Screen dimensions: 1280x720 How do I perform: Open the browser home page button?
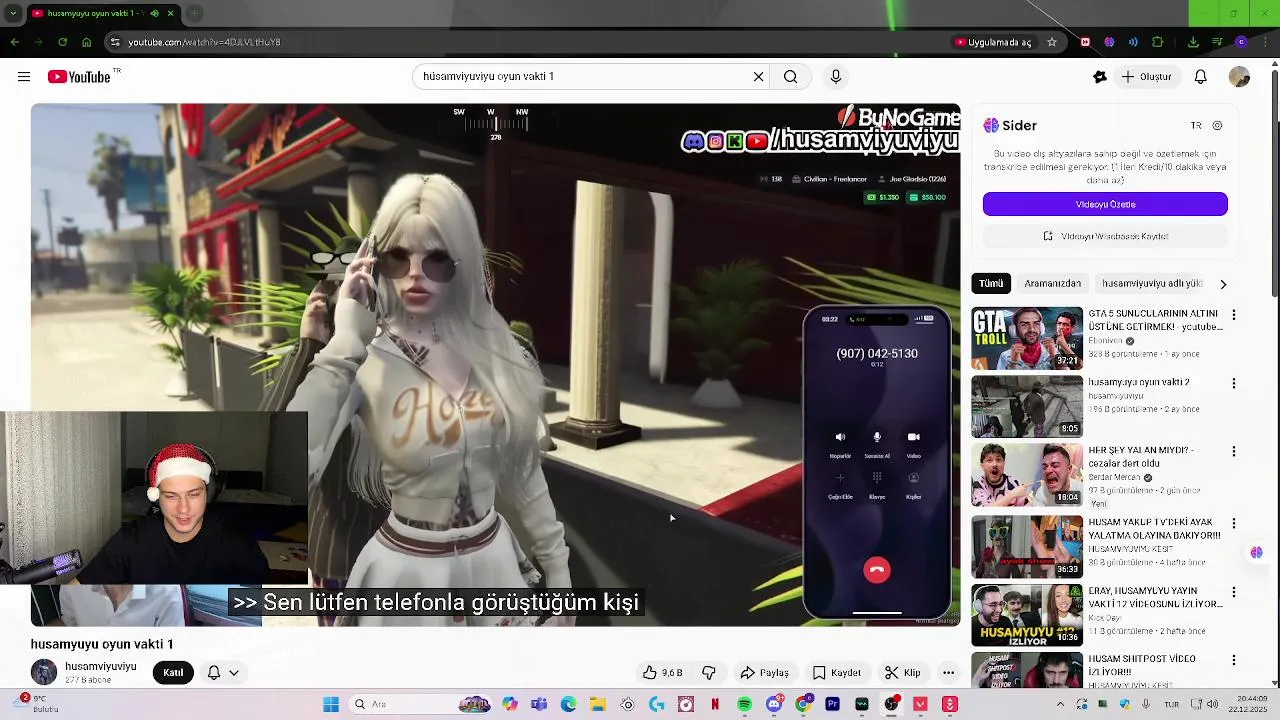point(86,42)
